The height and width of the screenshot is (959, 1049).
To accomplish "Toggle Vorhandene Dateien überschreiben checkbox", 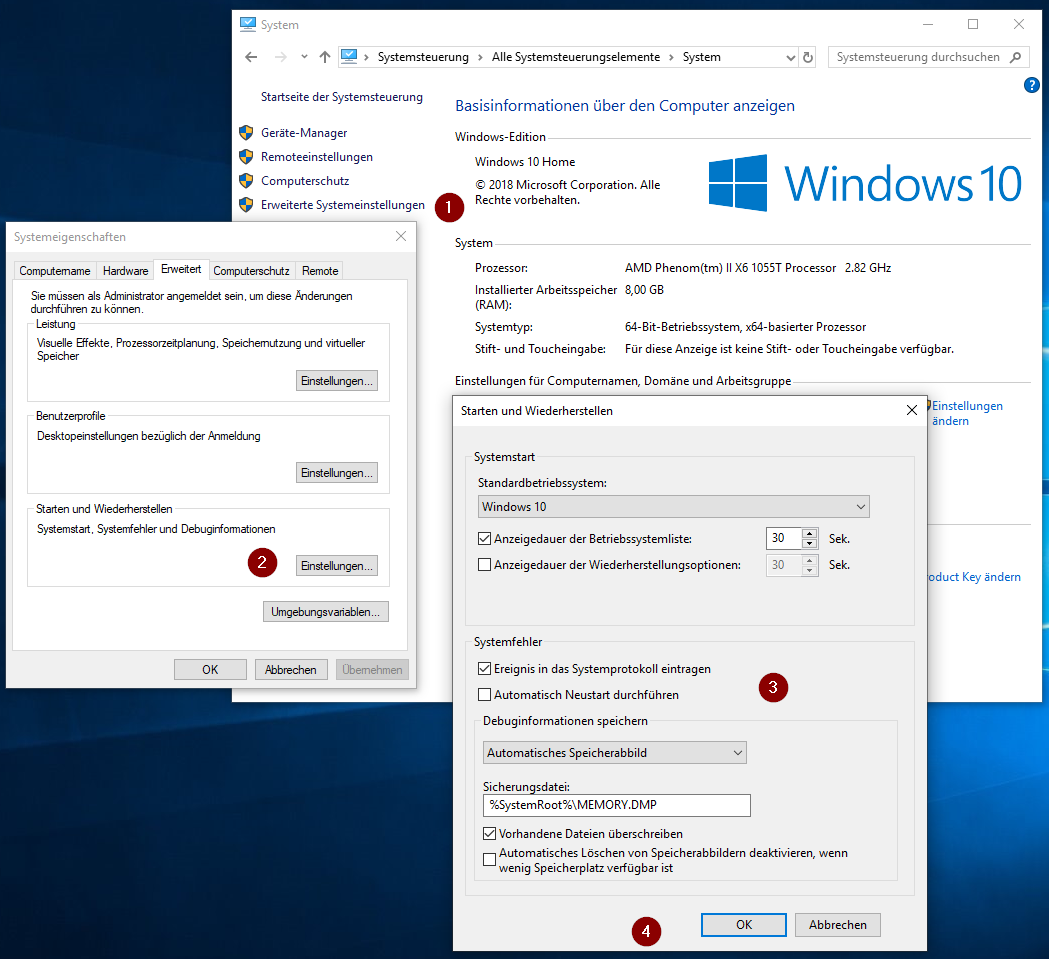I will pyautogui.click(x=489, y=834).
